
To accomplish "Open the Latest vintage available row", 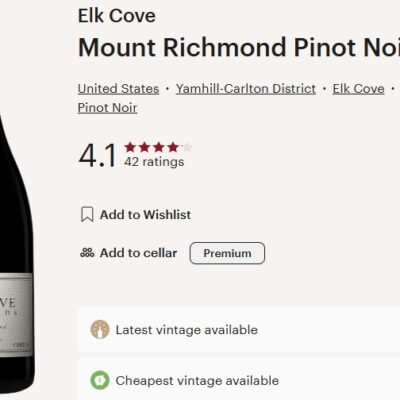I will point(239,330).
